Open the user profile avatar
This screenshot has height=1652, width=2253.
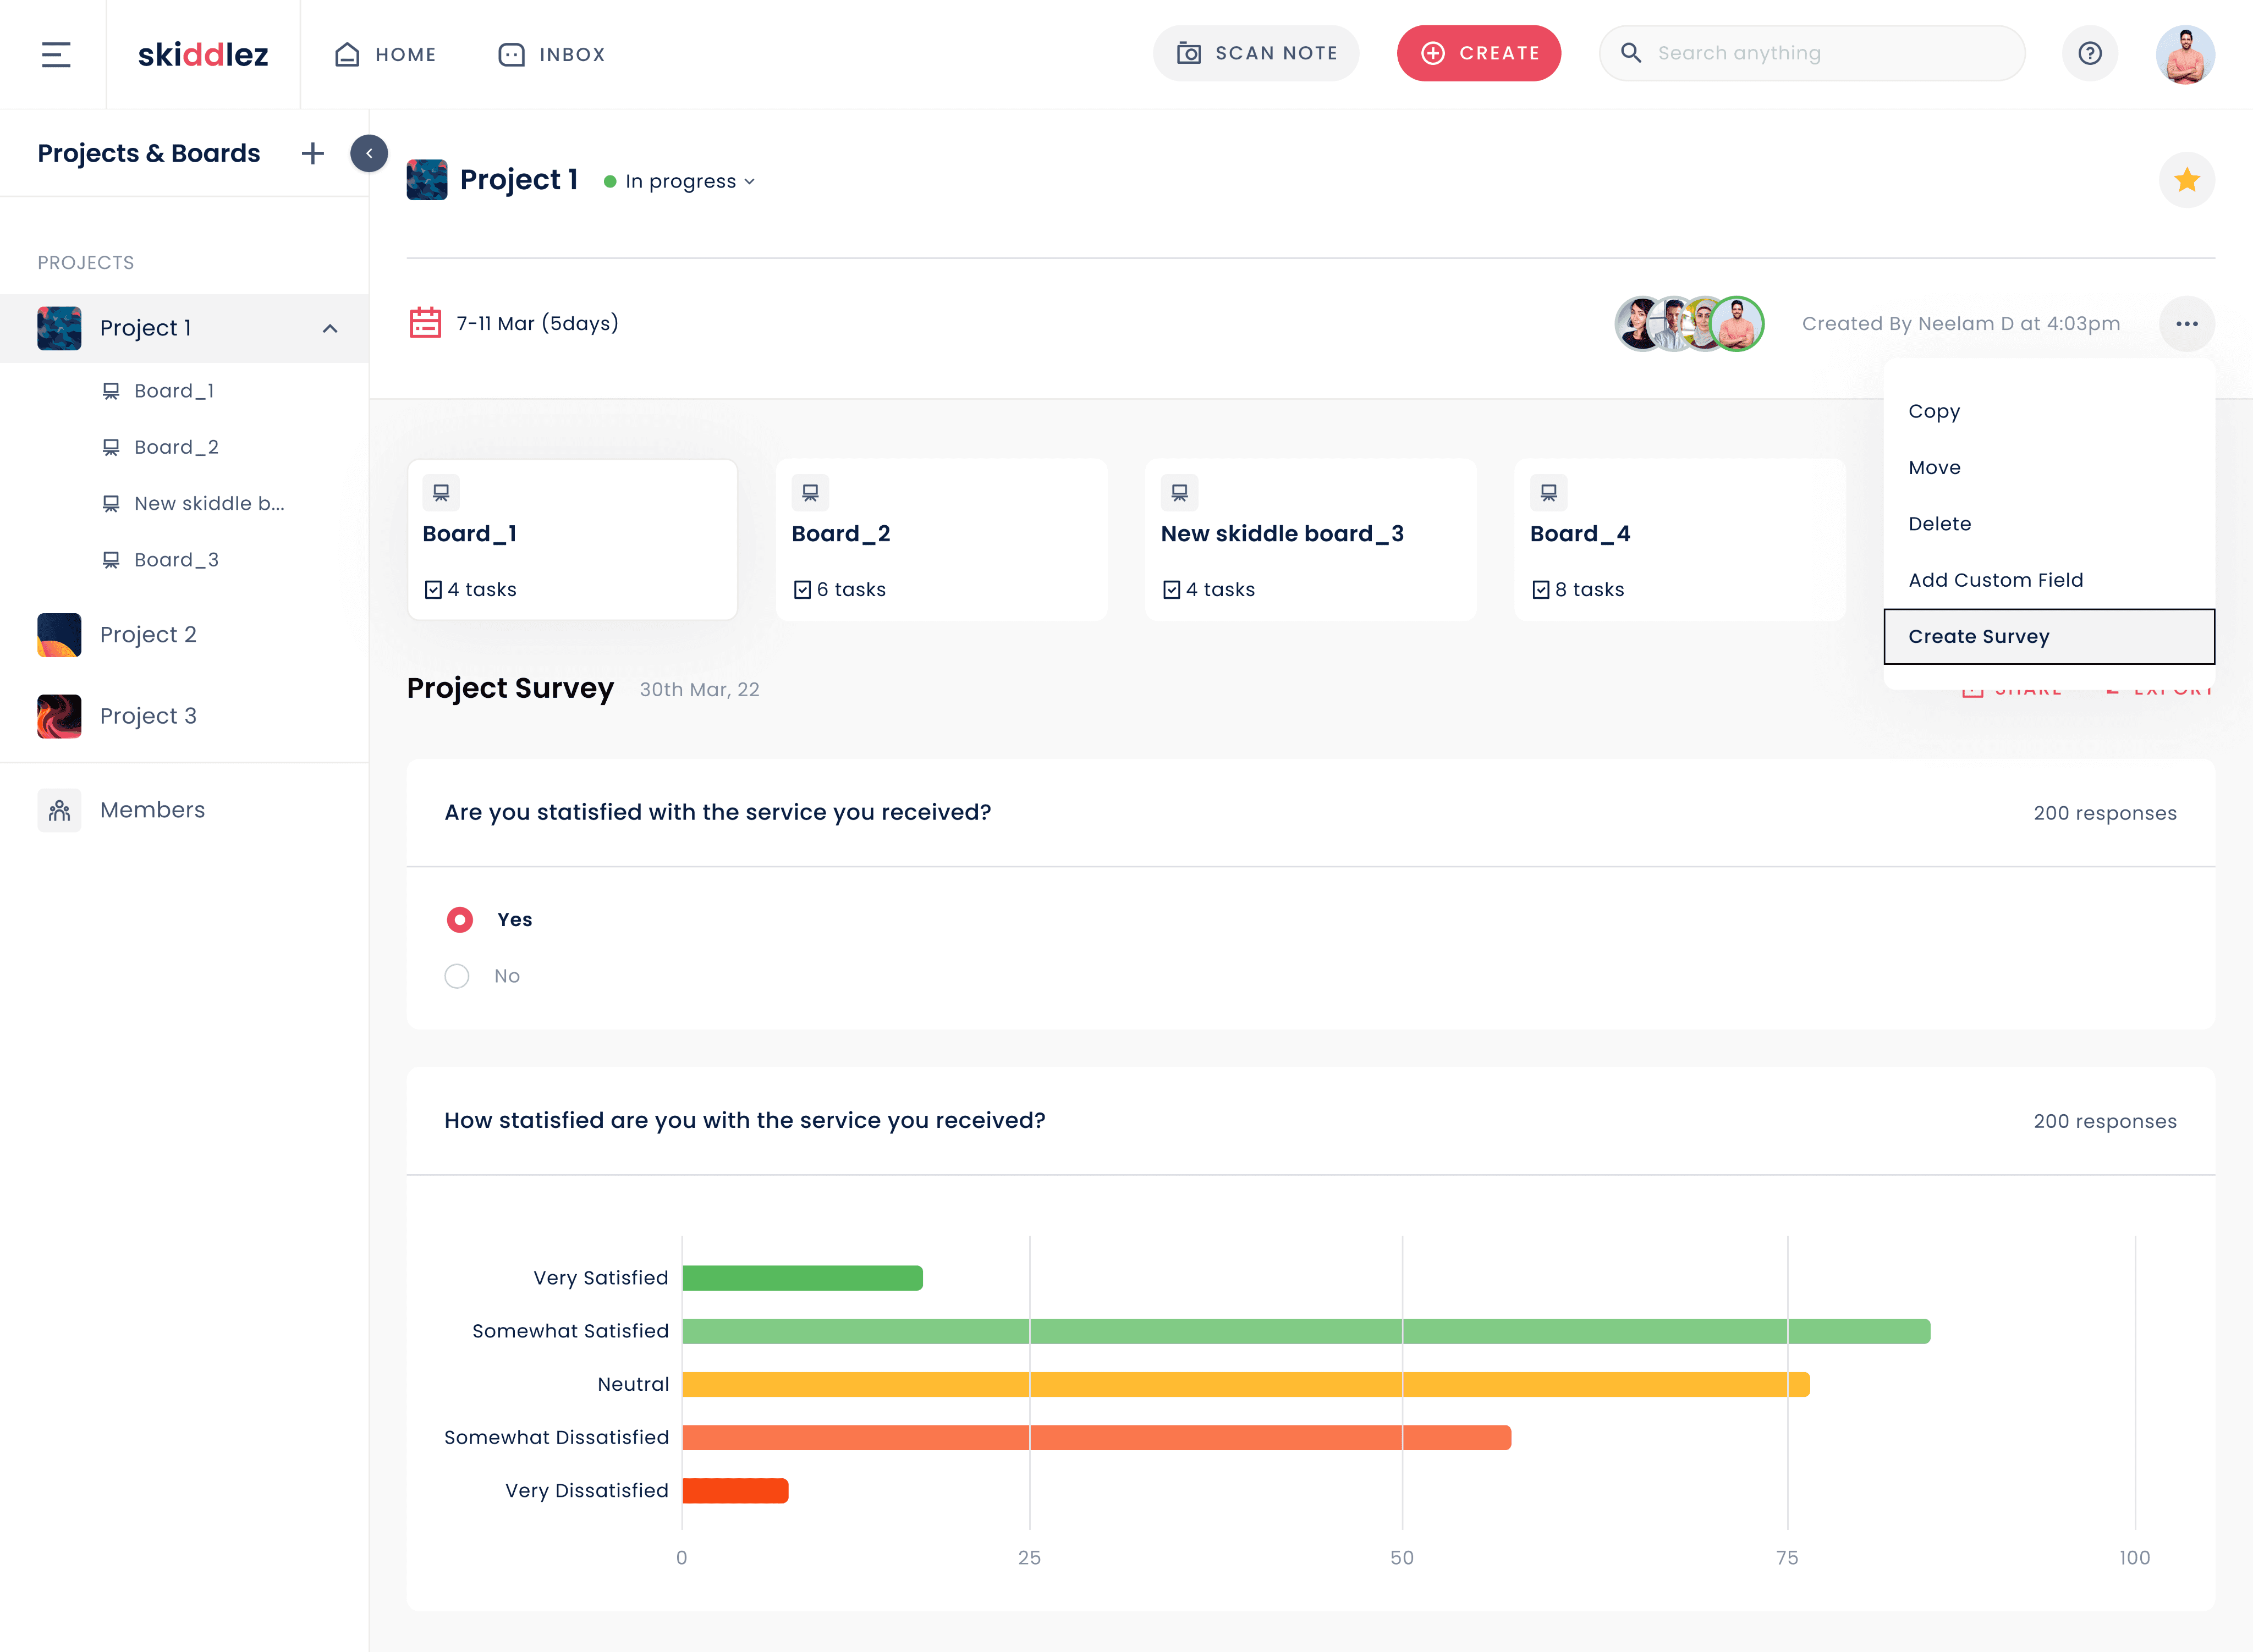[2185, 54]
